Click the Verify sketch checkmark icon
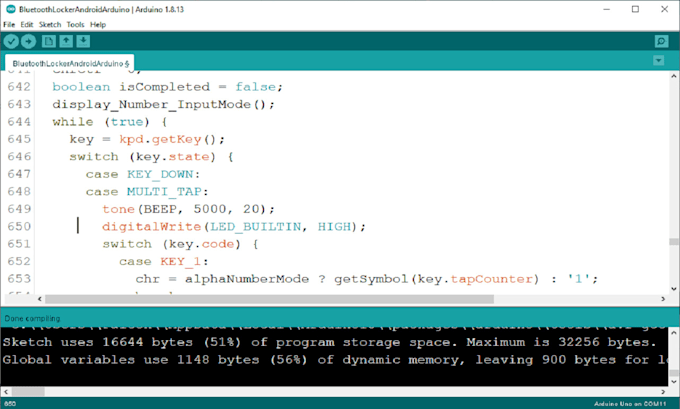680x409 pixels. point(11,42)
